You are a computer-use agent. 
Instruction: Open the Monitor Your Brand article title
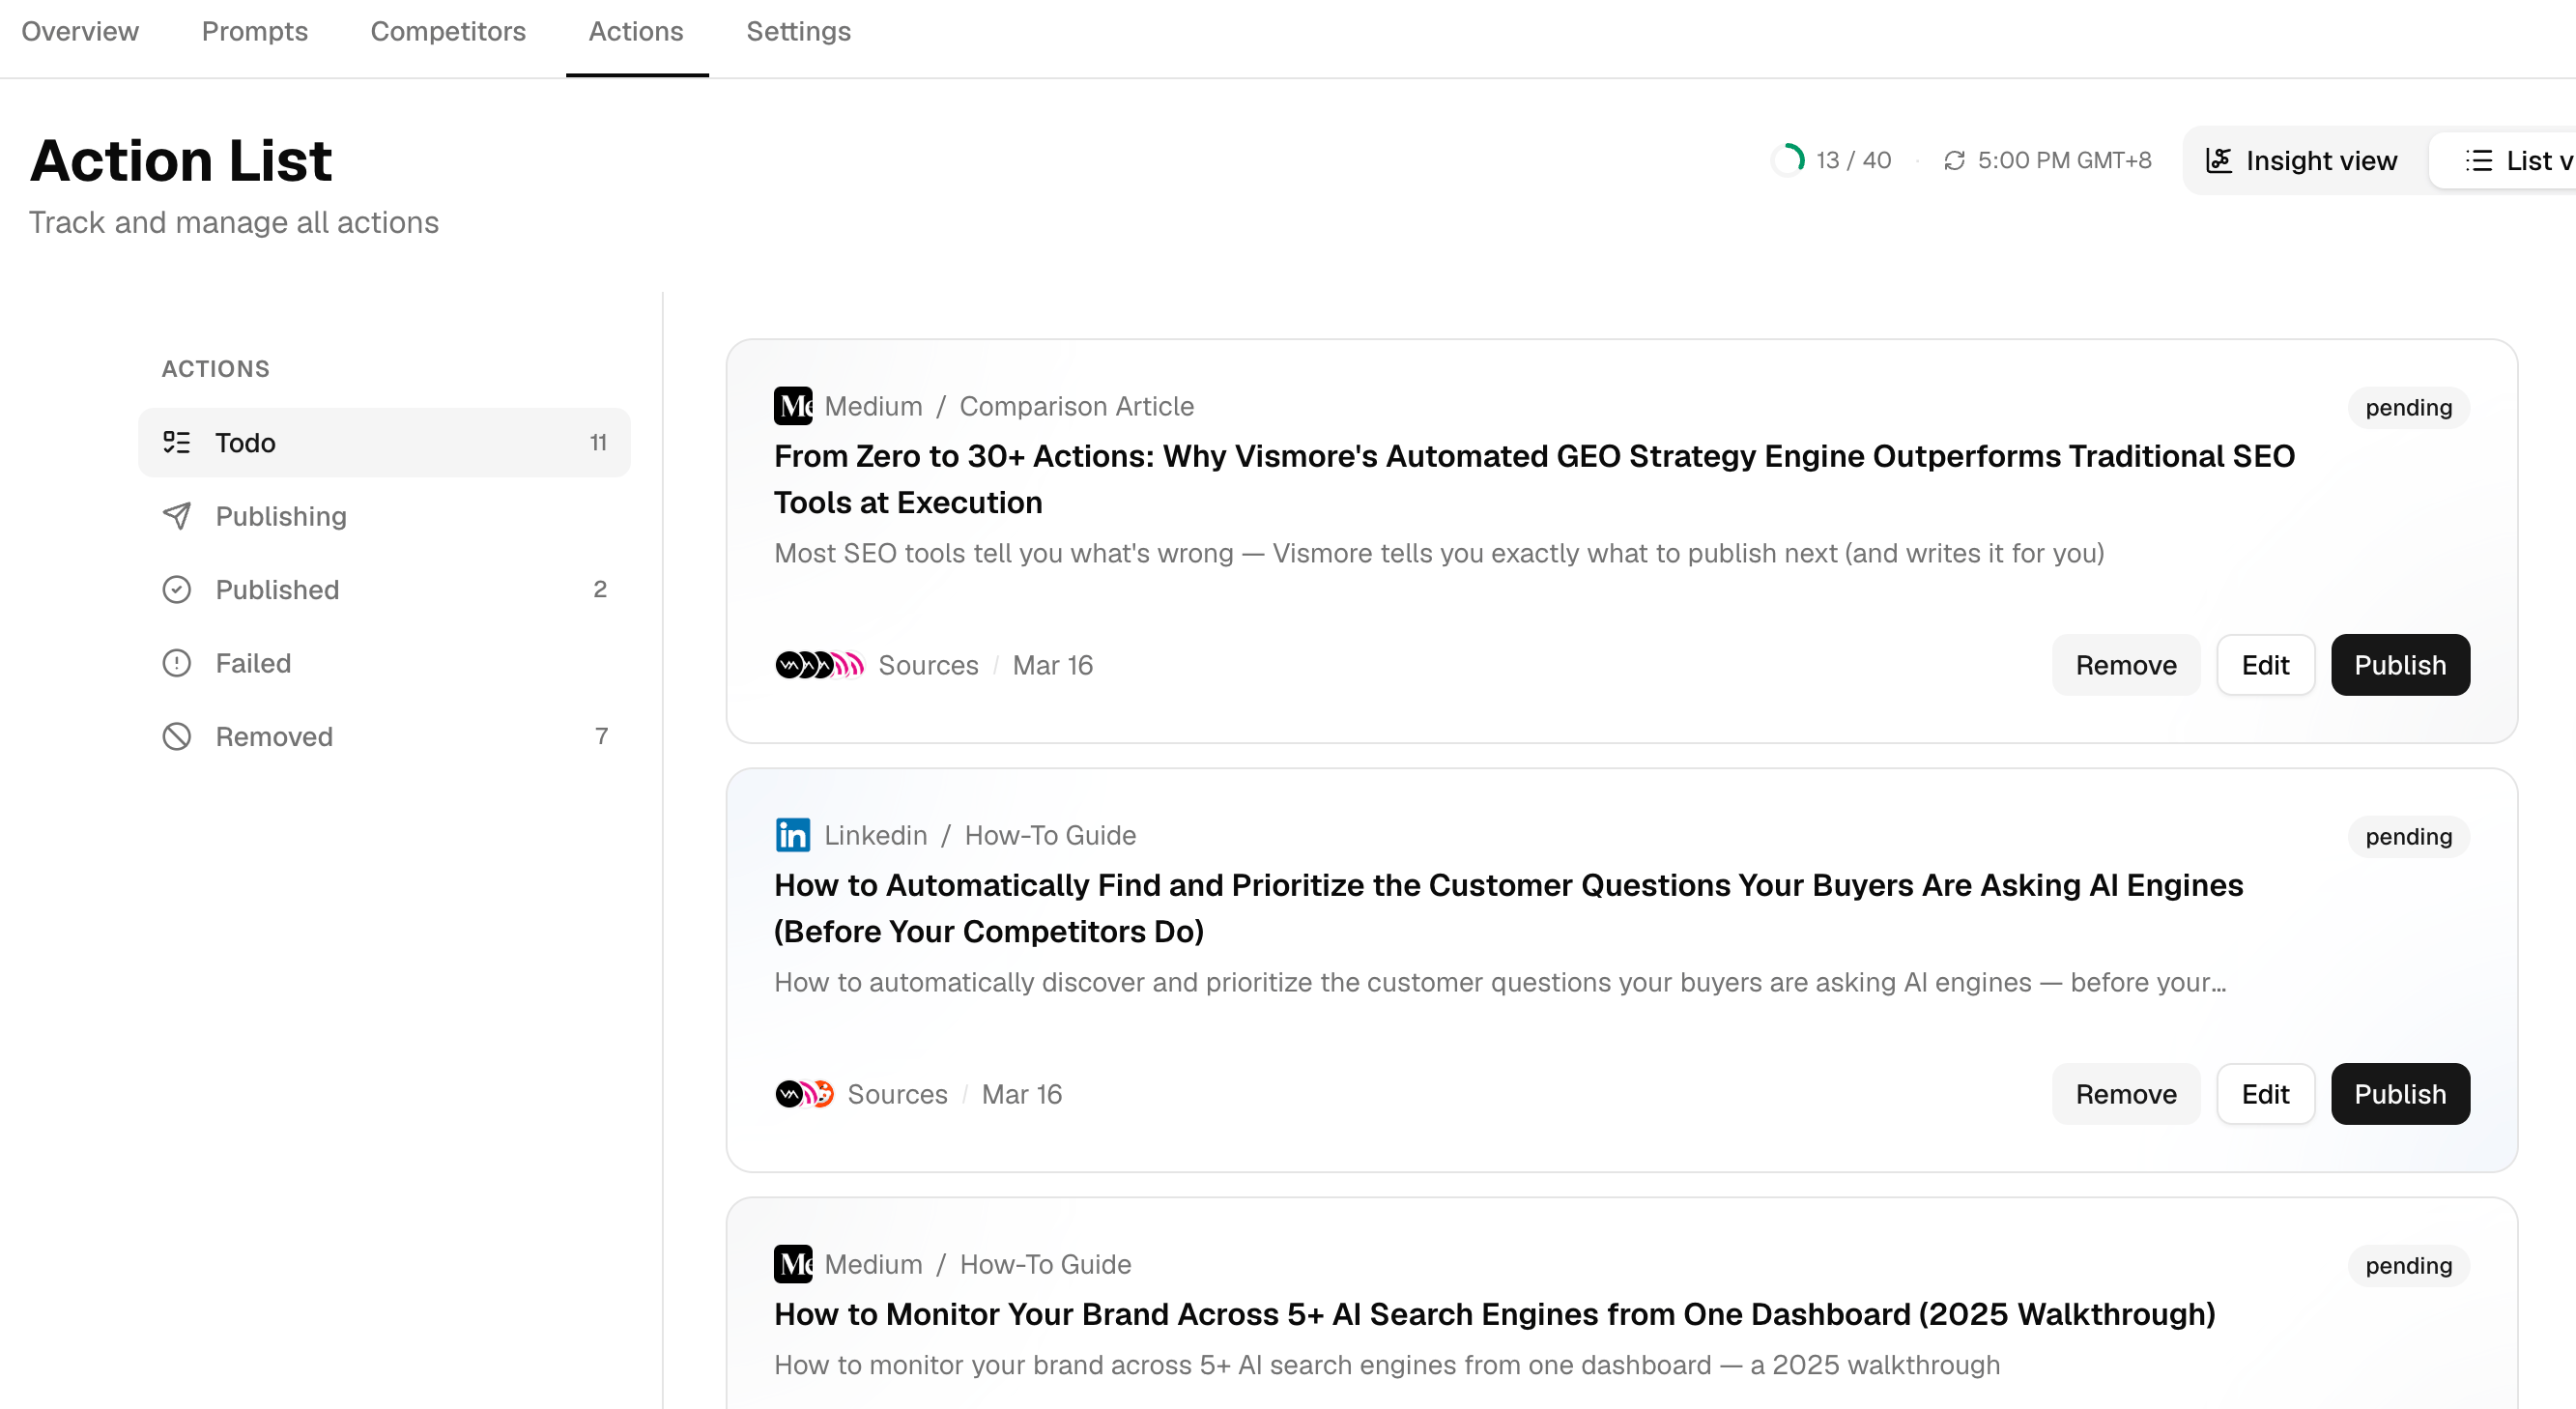point(1494,1314)
